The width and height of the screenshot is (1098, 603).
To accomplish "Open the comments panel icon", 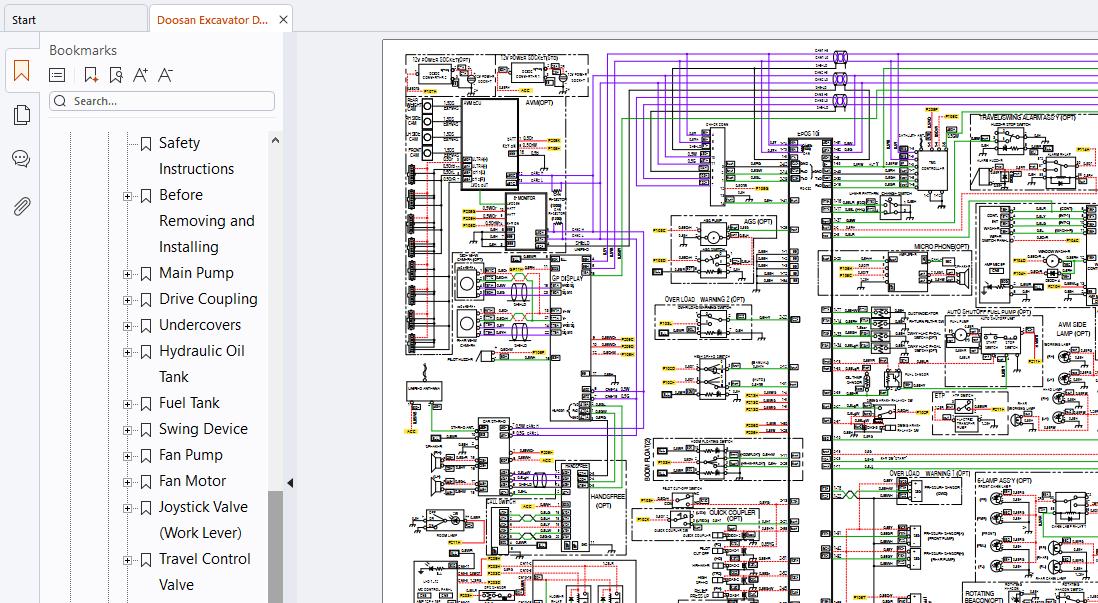I will point(21,159).
